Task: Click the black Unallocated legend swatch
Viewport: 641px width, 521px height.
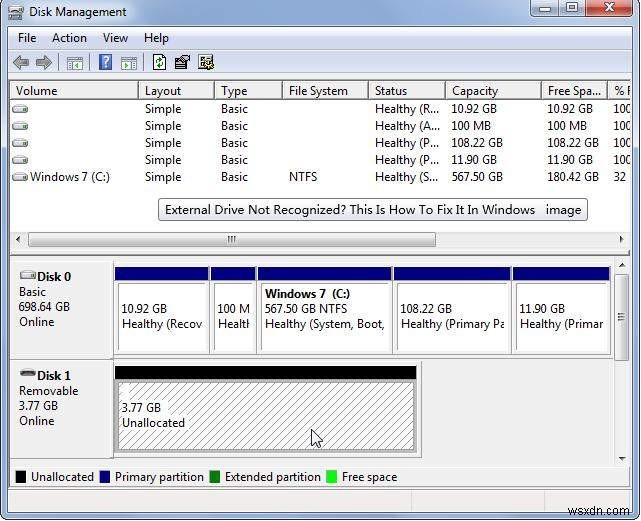Action: (21, 477)
